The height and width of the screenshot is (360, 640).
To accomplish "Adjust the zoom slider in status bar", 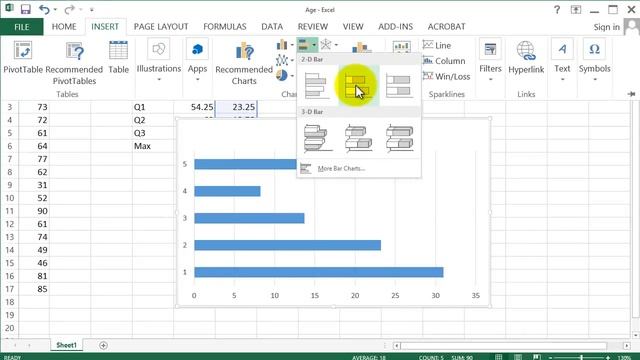I will coord(581,357).
